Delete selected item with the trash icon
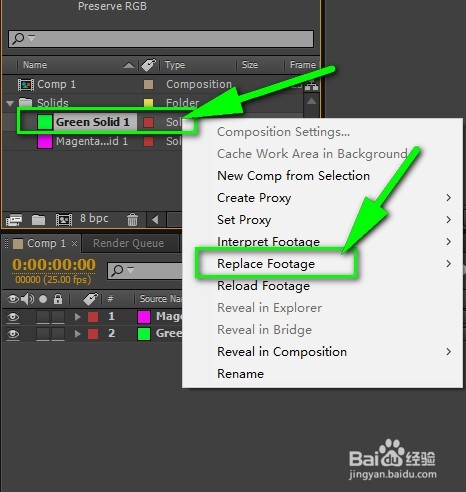This screenshot has width=466, height=492. (x=132, y=220)
